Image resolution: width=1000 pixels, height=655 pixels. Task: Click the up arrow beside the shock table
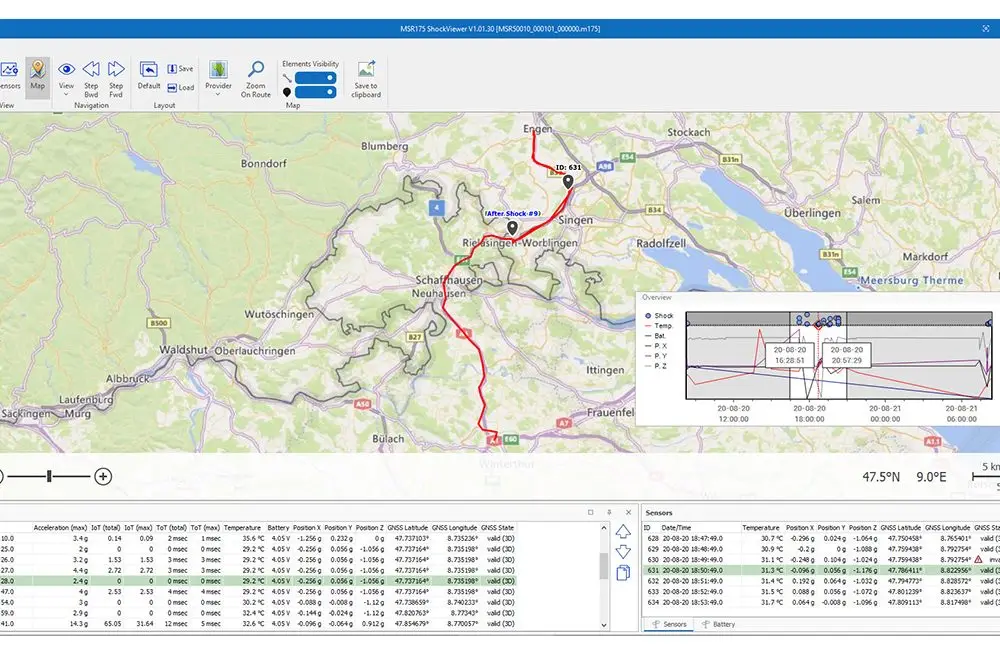point(624,531)
